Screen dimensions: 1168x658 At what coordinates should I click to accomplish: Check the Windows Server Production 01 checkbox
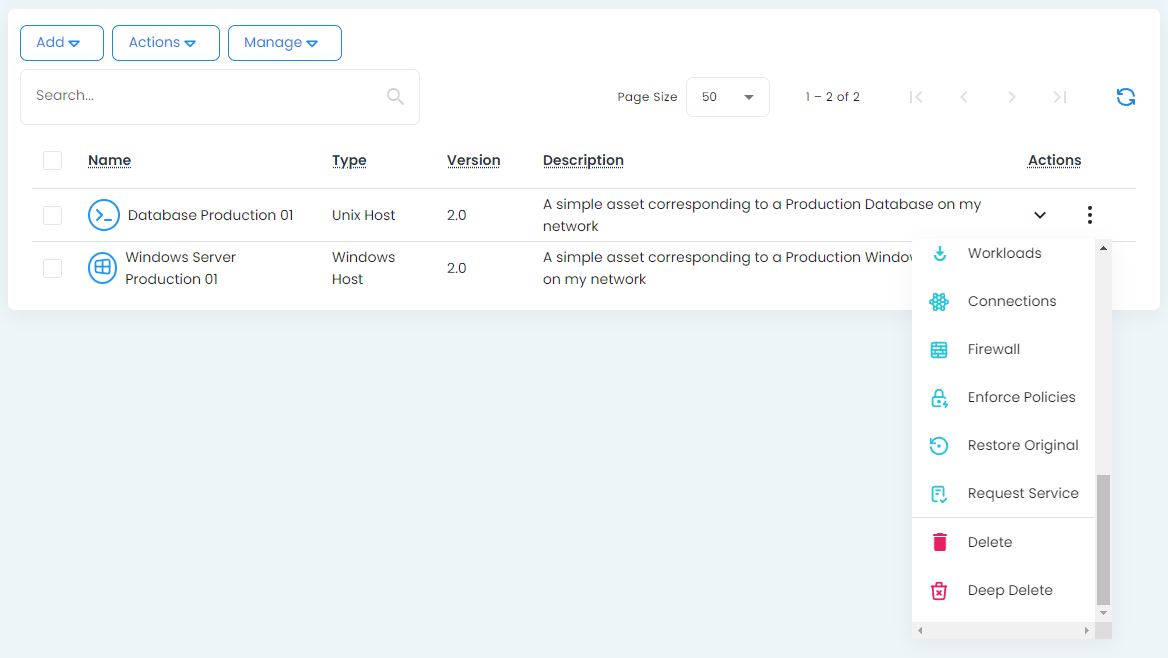click(53, 268)
